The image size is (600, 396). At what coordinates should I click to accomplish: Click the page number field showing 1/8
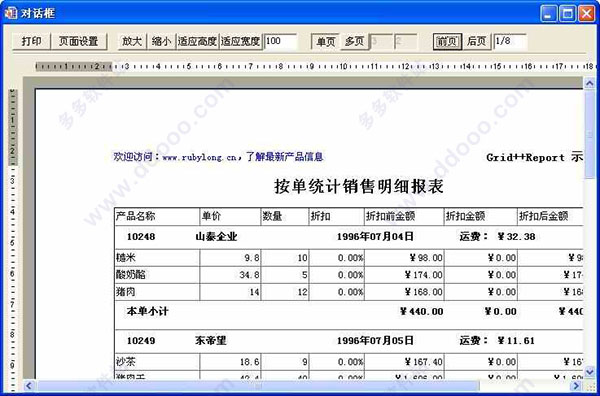click(x=510, y=41)
